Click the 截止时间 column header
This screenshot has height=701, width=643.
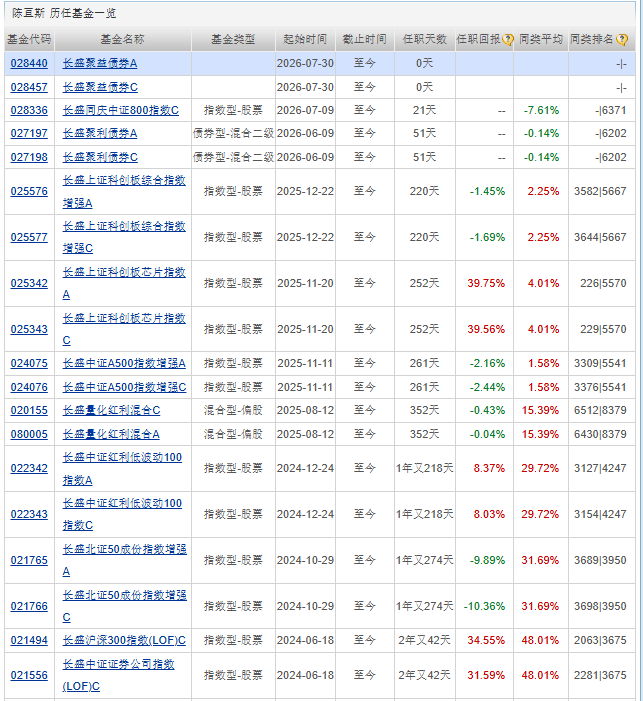[x=364, y=39]
